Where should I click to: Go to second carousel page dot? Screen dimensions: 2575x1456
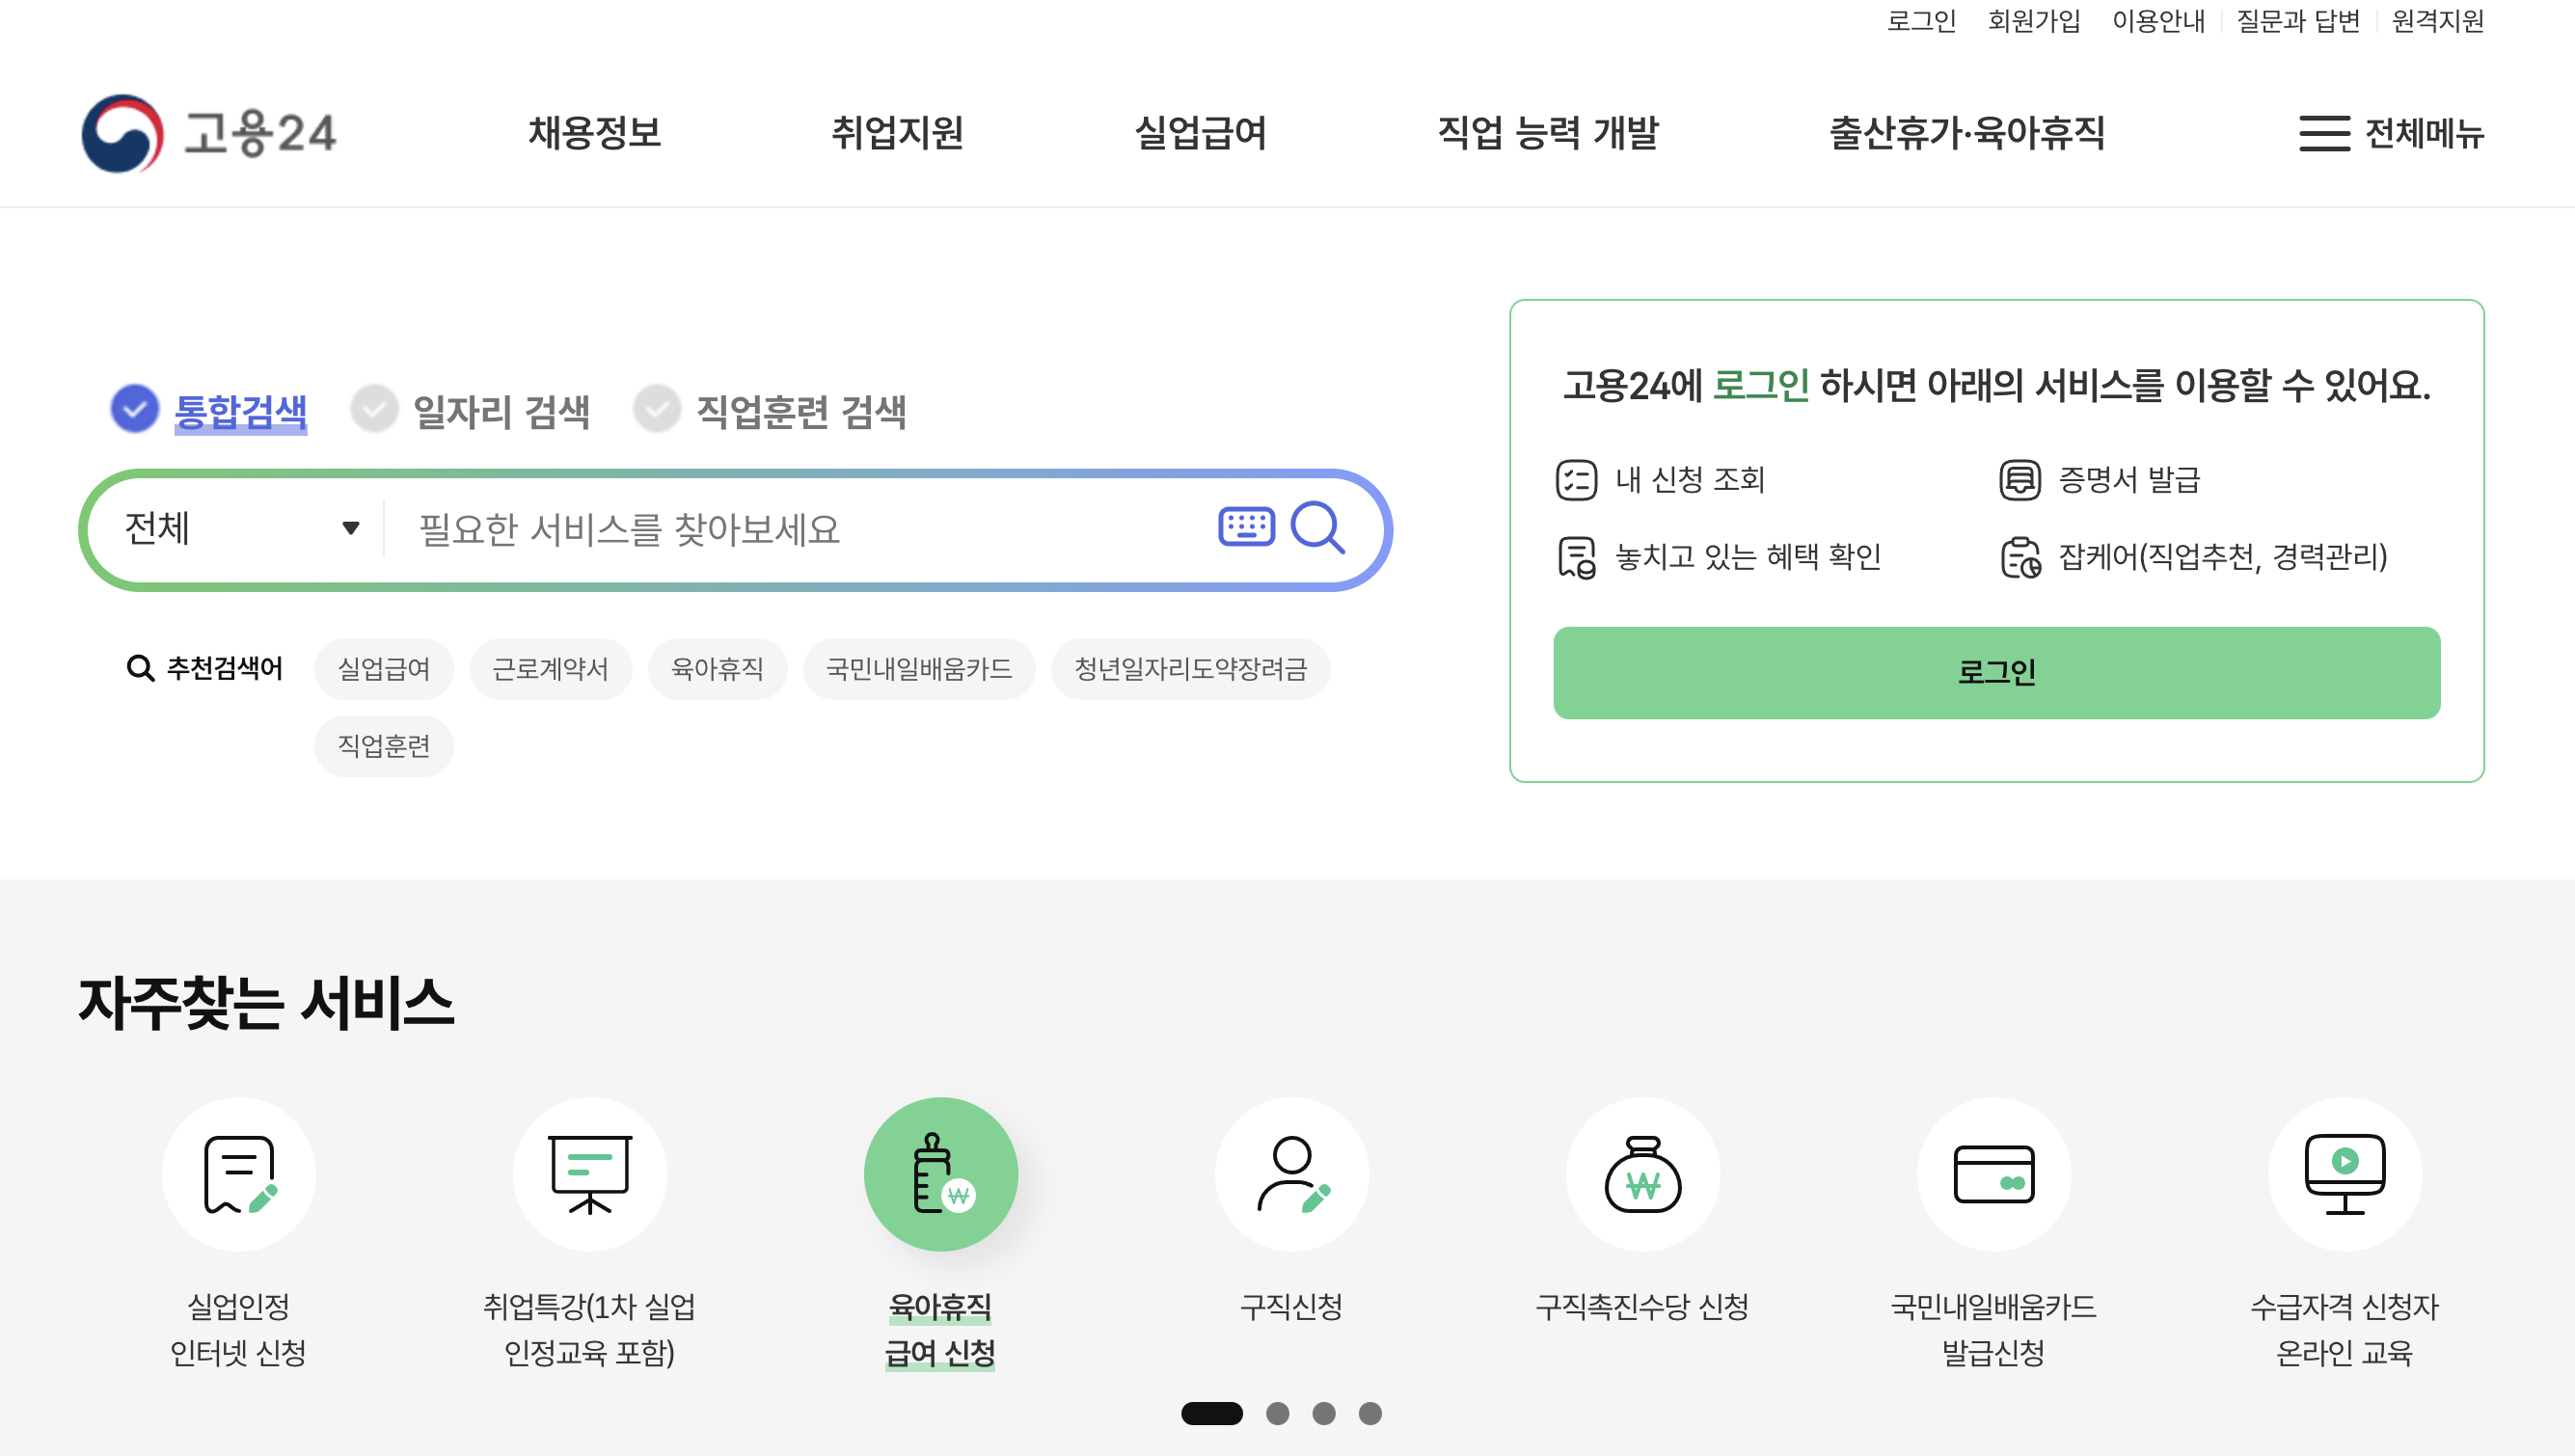coord(1277,1413)
